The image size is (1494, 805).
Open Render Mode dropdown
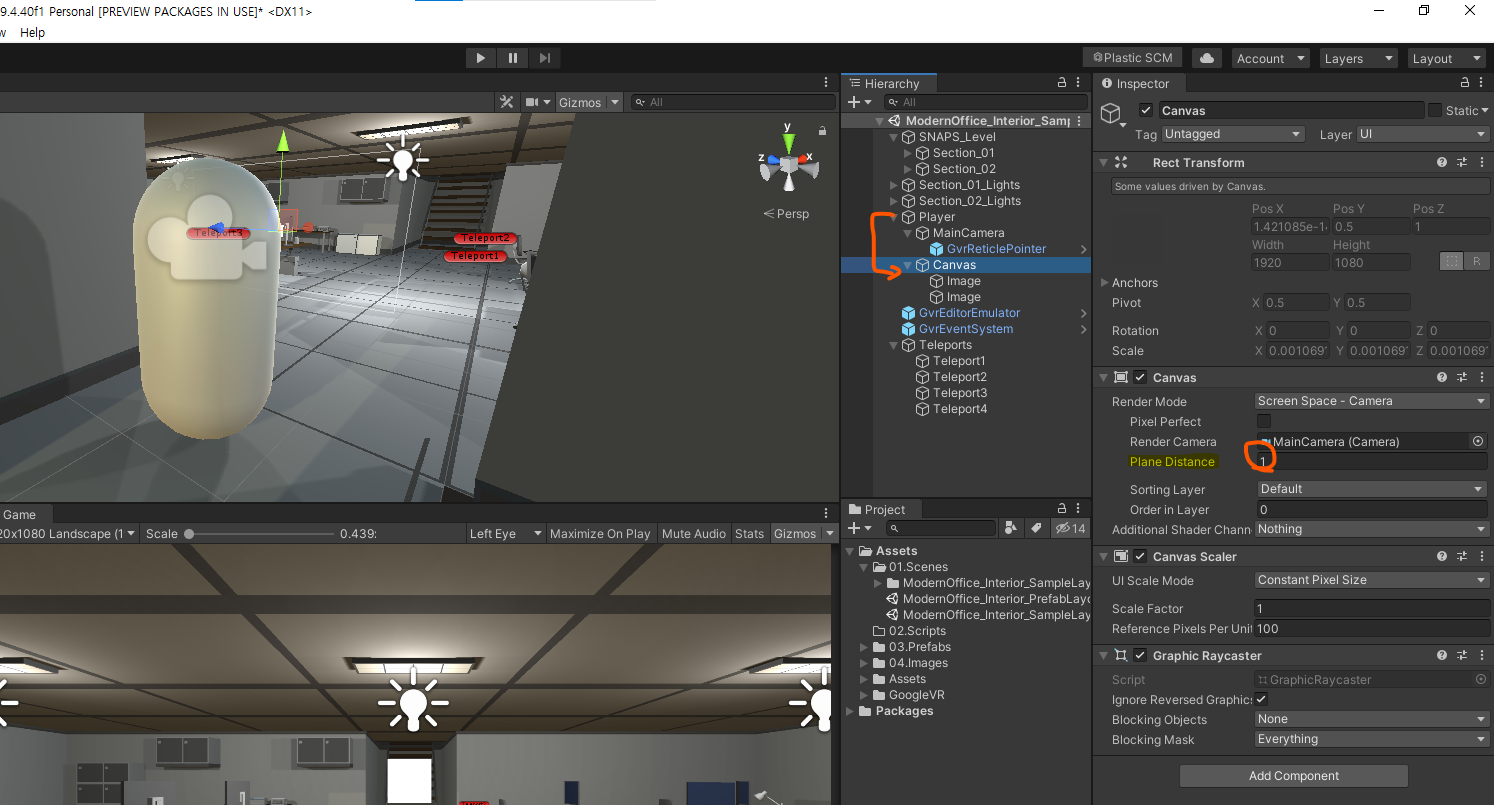point(1372,401)
